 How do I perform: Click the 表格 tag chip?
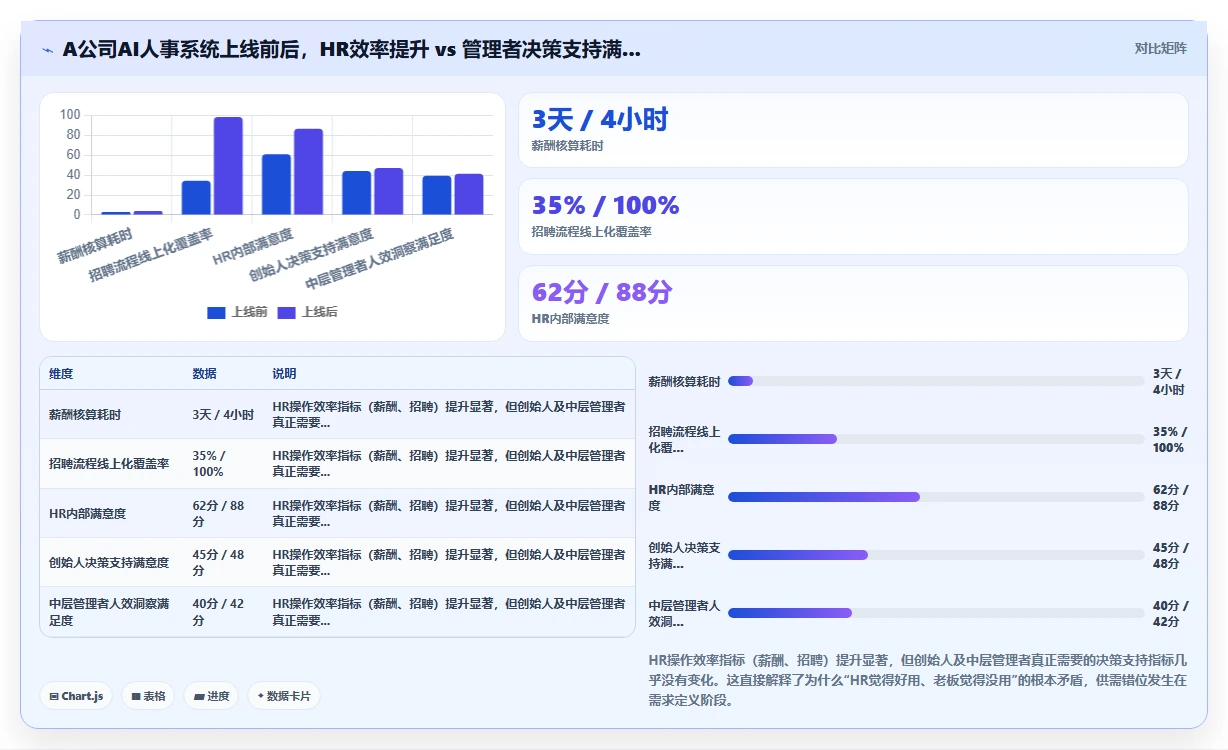148,696
